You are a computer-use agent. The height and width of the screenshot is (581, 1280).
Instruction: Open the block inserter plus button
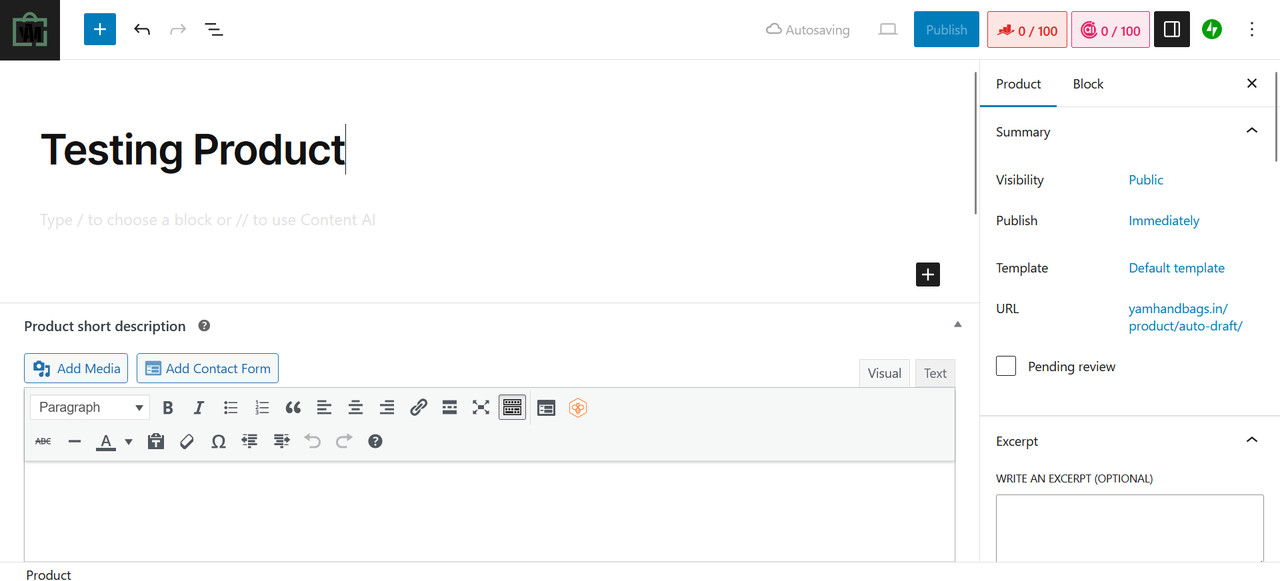[x=100, y=30]
